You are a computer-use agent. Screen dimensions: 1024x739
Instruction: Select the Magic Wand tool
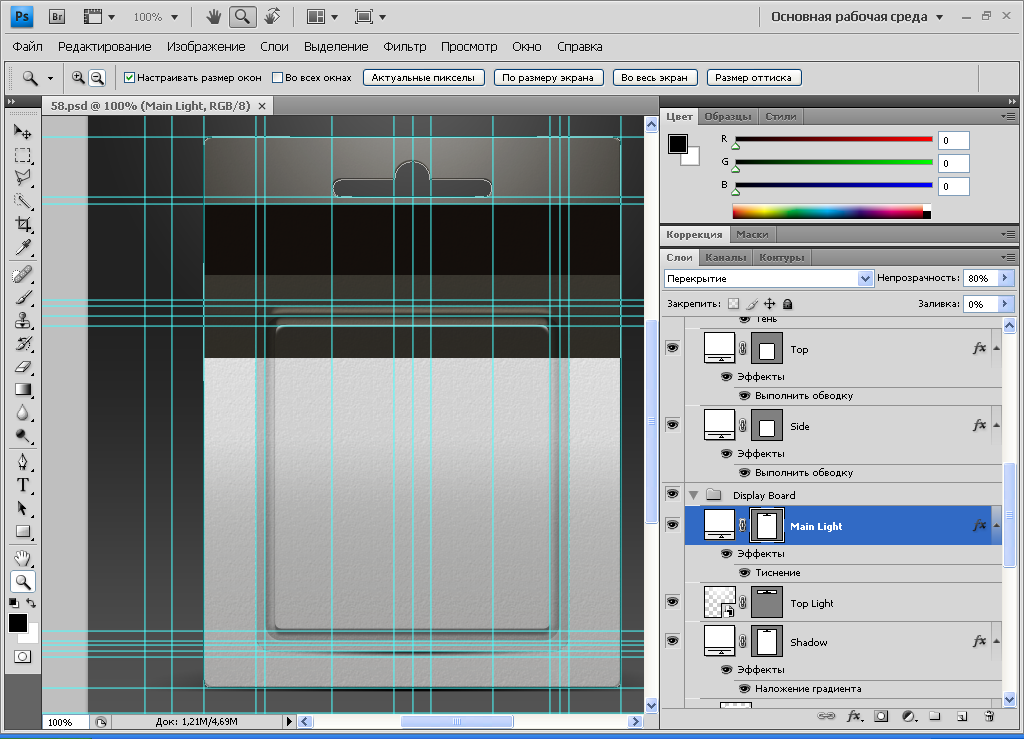[x=22, y=201]
